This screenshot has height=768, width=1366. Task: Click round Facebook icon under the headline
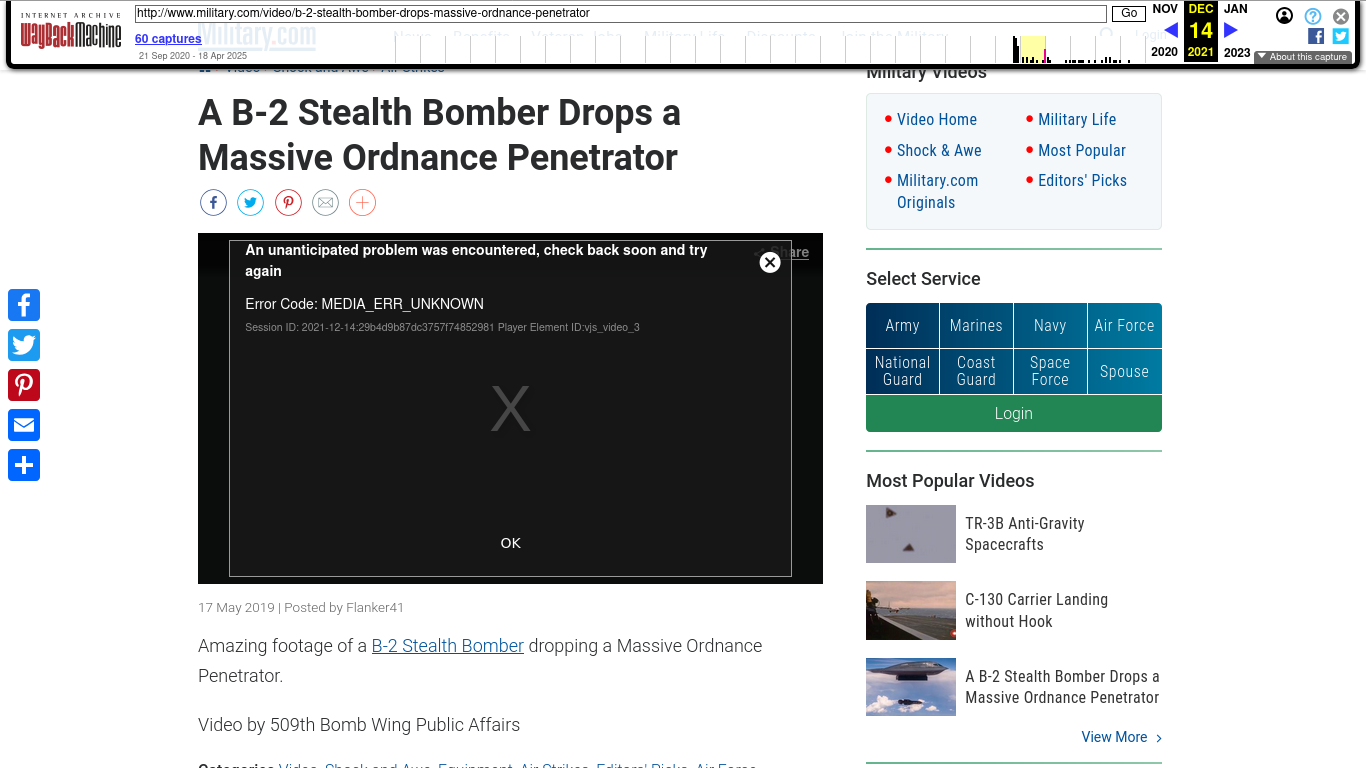tap(213, 203)
